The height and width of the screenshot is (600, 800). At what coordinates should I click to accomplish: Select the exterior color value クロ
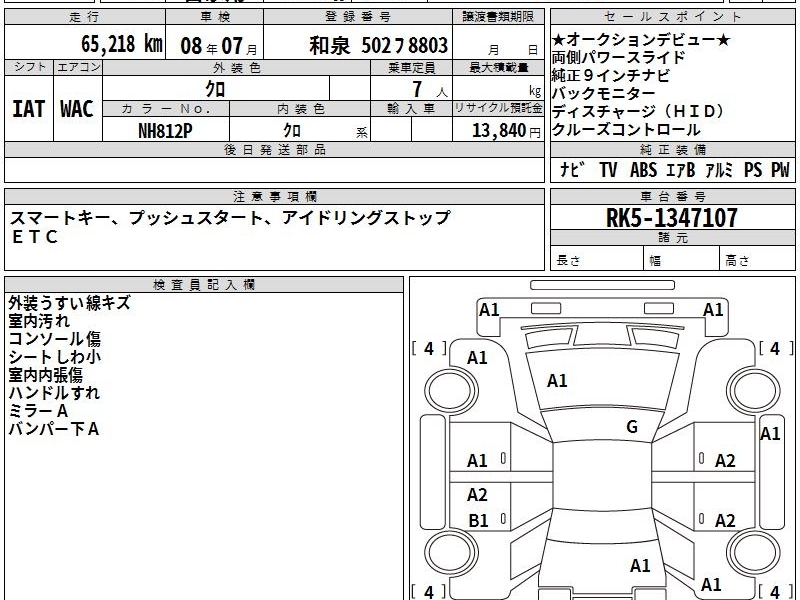(215, 89)
